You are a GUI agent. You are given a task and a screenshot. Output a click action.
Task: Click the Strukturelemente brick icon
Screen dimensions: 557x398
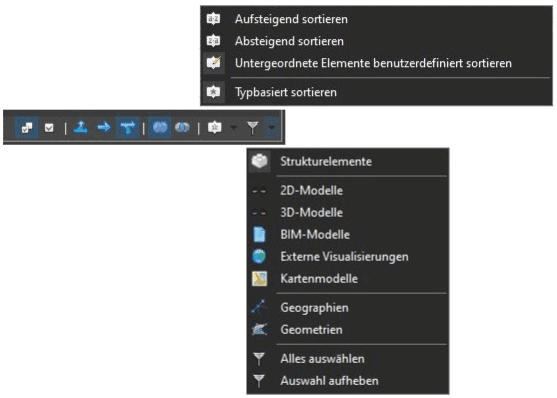(x=259, y=161)
